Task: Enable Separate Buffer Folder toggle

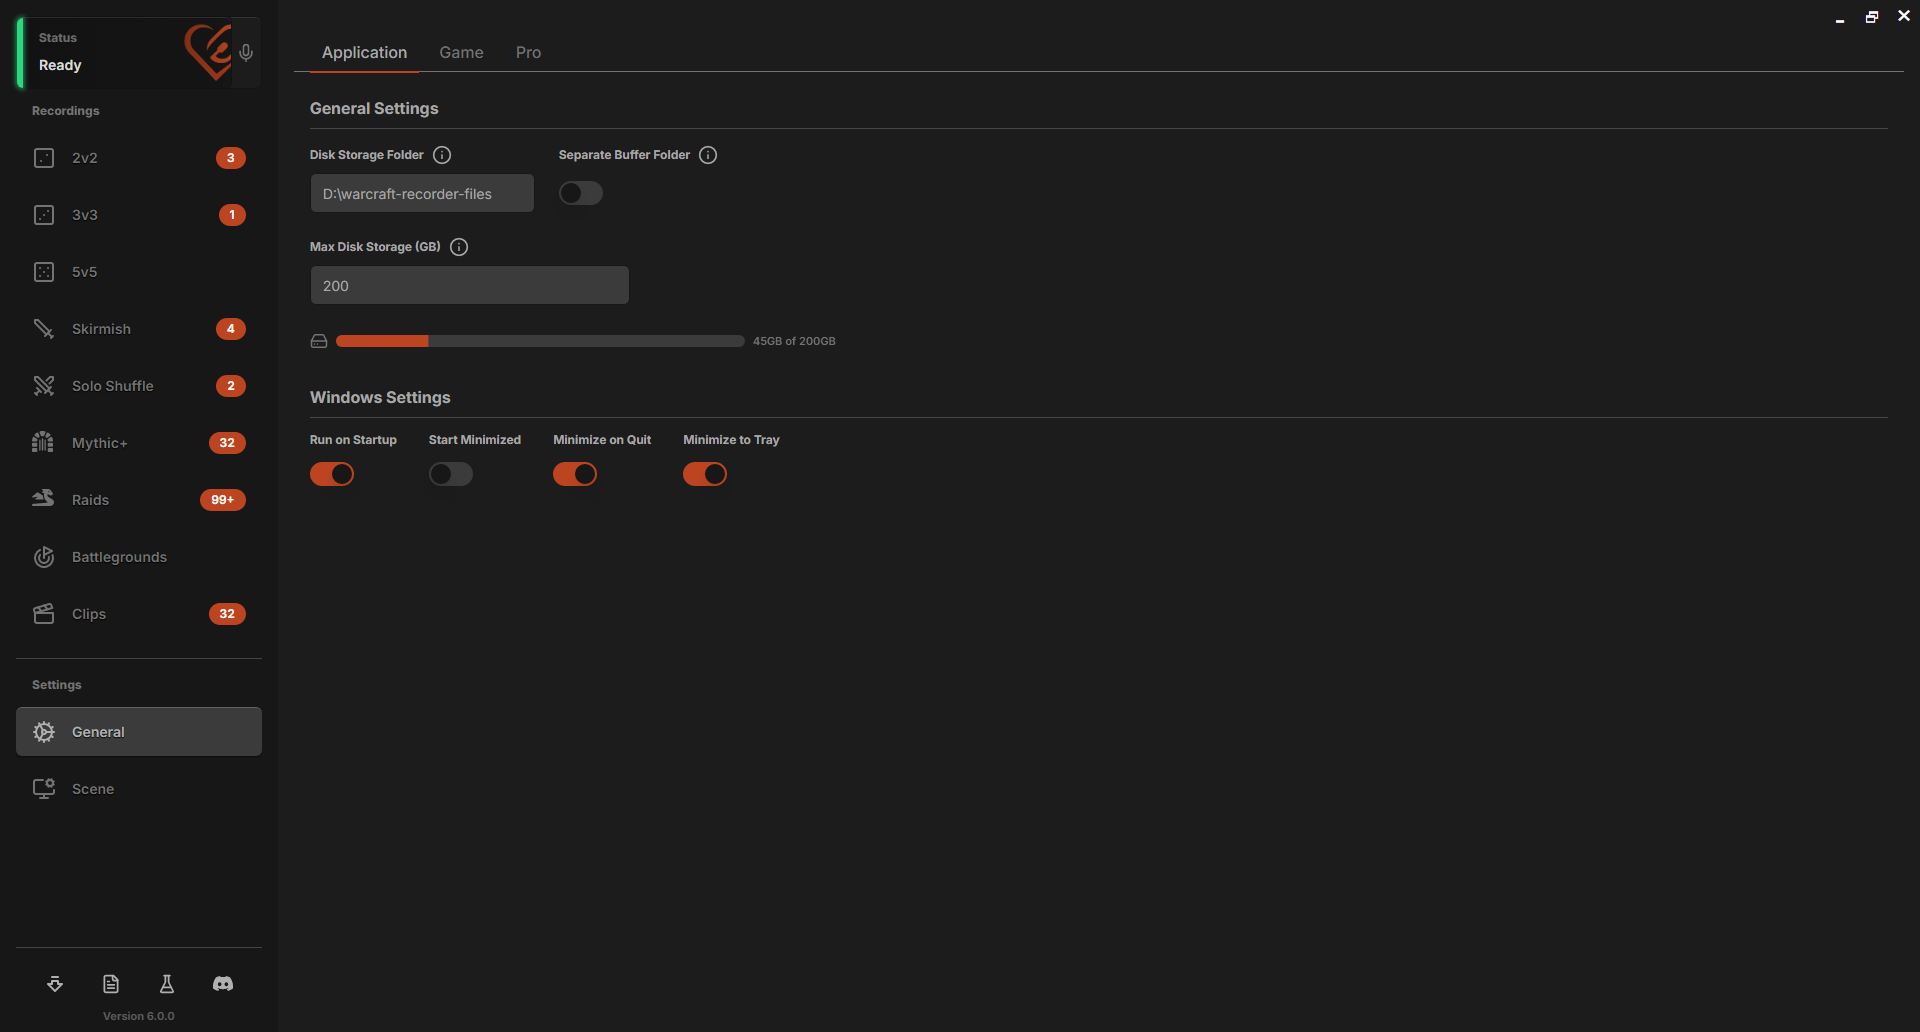Action: pos(581,193)
